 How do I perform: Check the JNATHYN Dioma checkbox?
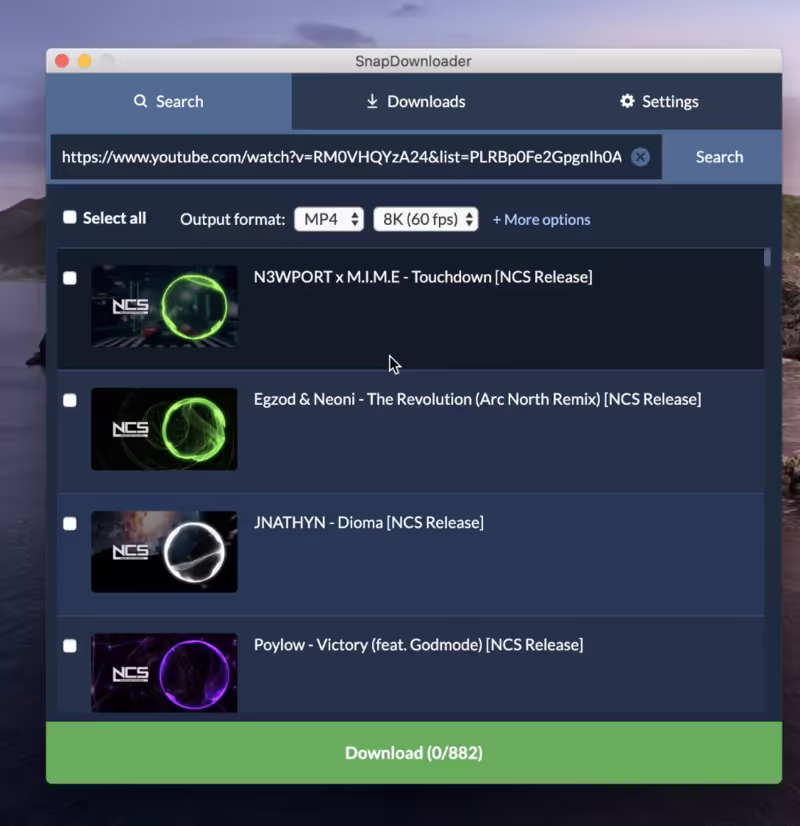click(x=70, y=523)
